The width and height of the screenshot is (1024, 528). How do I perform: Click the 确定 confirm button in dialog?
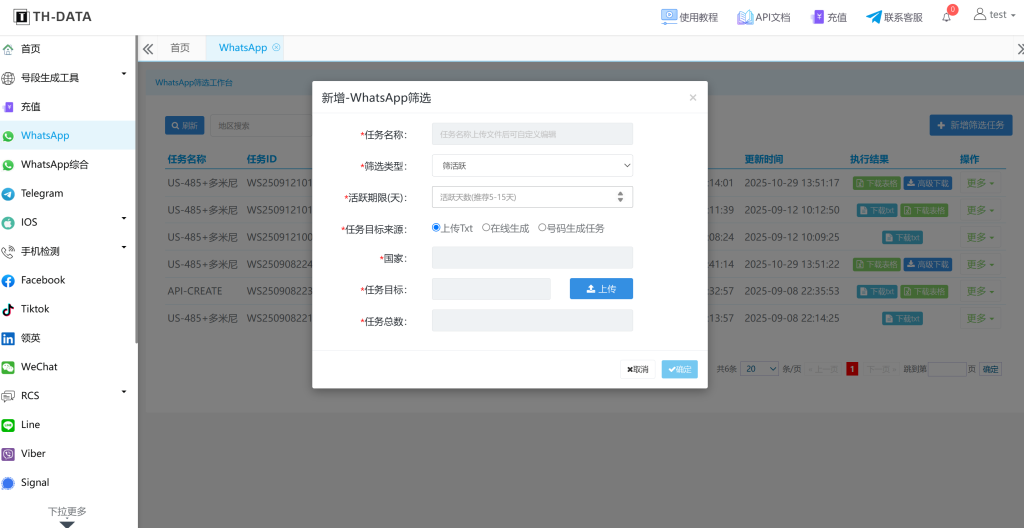click(x=680, y=369)
